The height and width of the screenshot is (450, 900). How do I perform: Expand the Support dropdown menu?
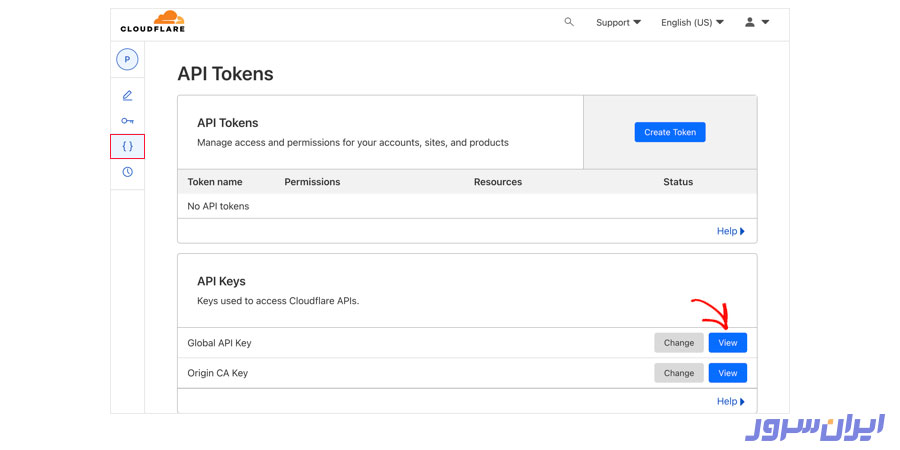[618, 22]
